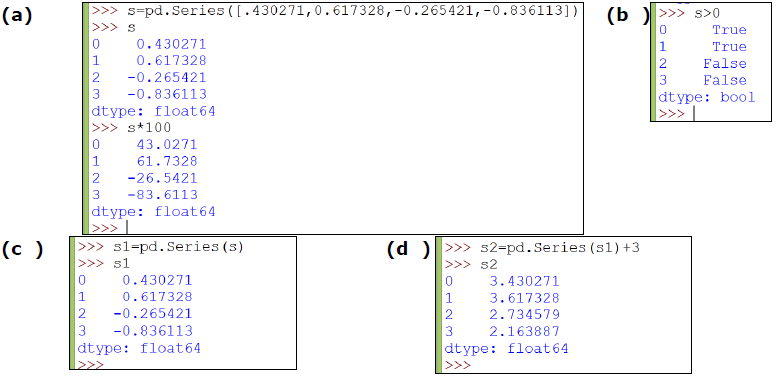Viewport: 776px width, 377px height.
Task: Select the value 2.163887
Action: (524, 332)
